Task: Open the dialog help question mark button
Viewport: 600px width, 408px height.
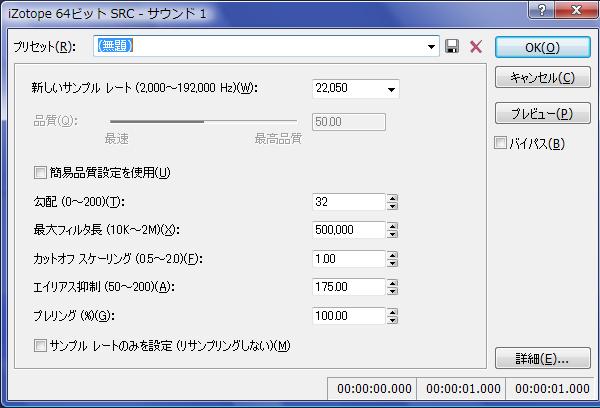Action: [541, 10]
